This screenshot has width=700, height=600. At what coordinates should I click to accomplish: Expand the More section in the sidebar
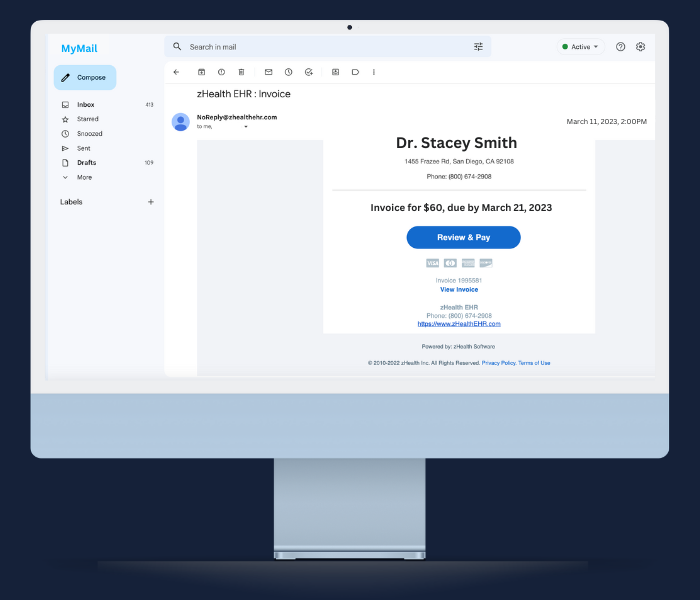[84, 177]
